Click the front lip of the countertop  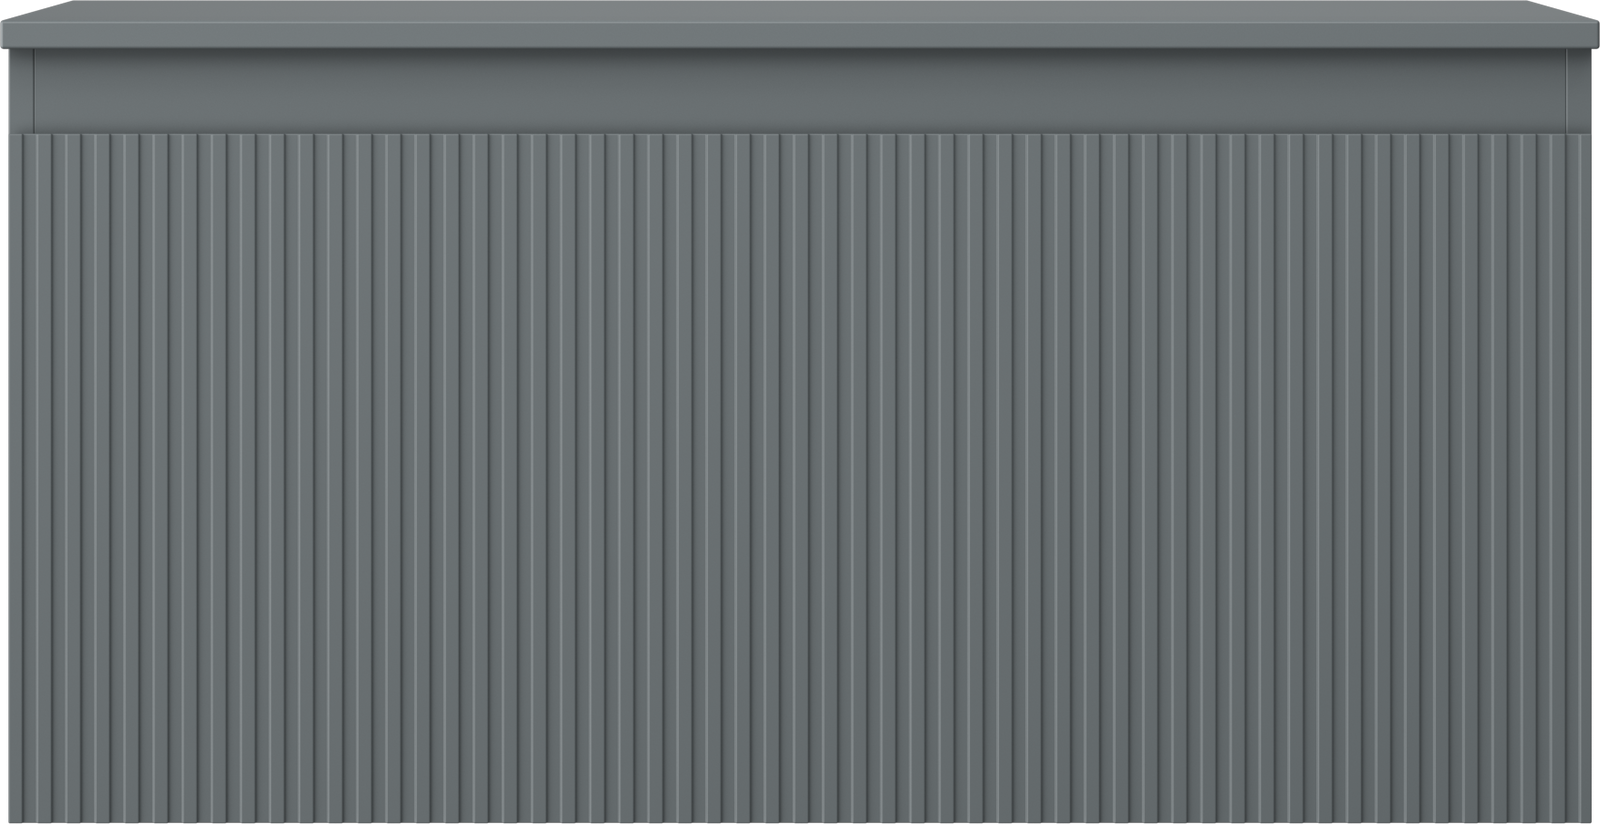point(800,38)
